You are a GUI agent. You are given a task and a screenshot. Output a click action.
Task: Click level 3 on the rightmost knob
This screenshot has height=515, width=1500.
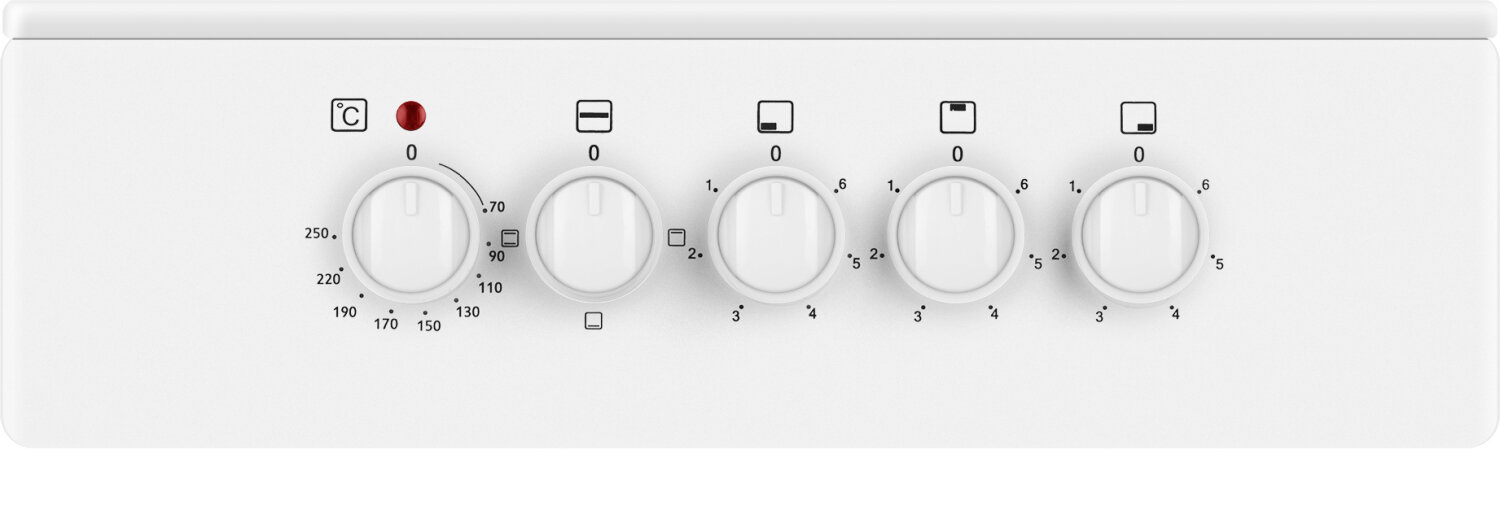(x=1099, y=317)
